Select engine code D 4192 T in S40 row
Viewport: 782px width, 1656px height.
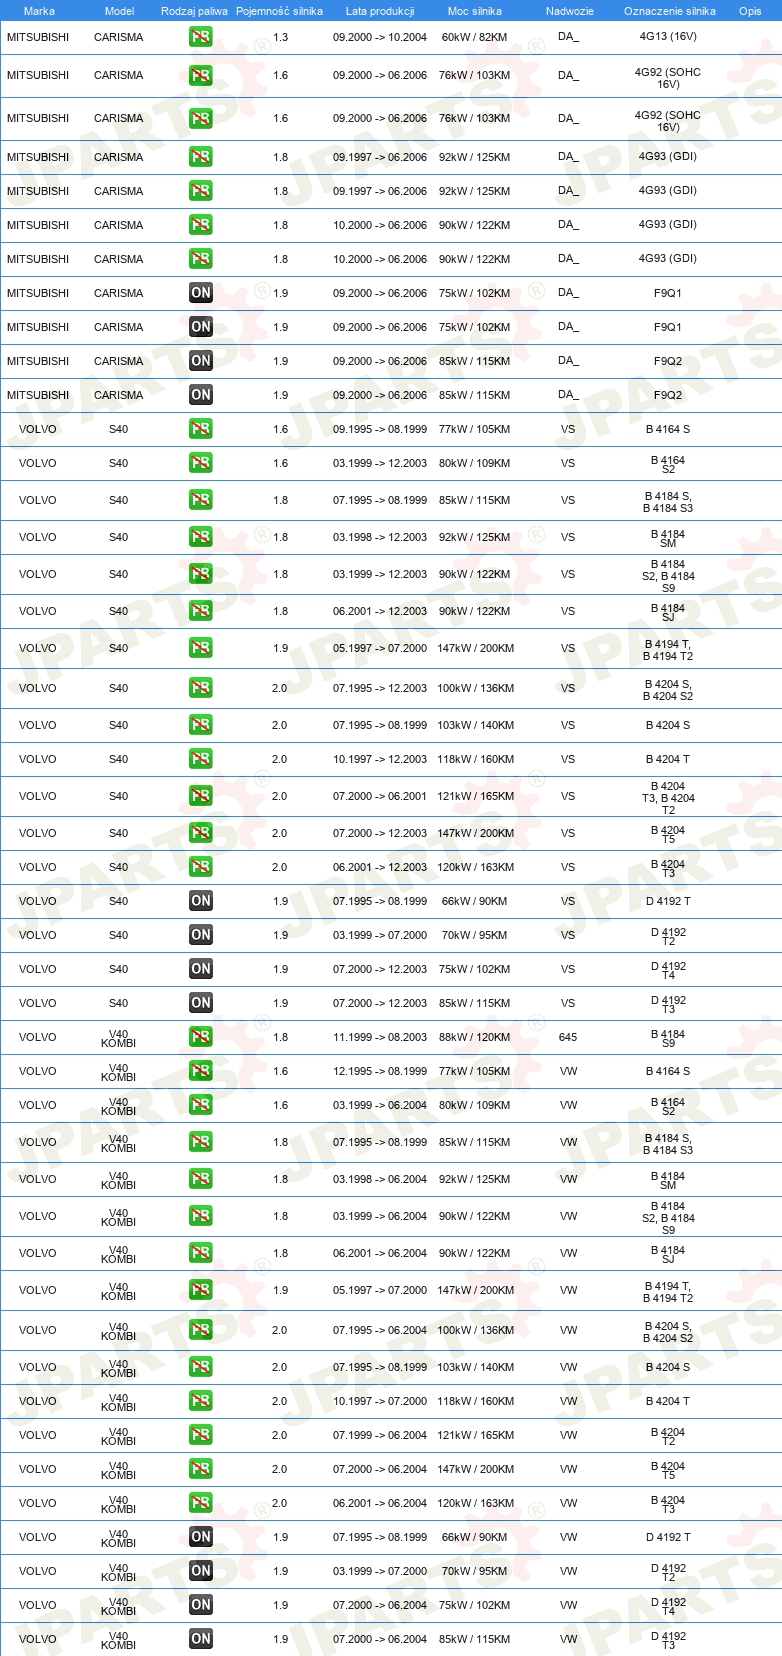click(x=668, y=901)
